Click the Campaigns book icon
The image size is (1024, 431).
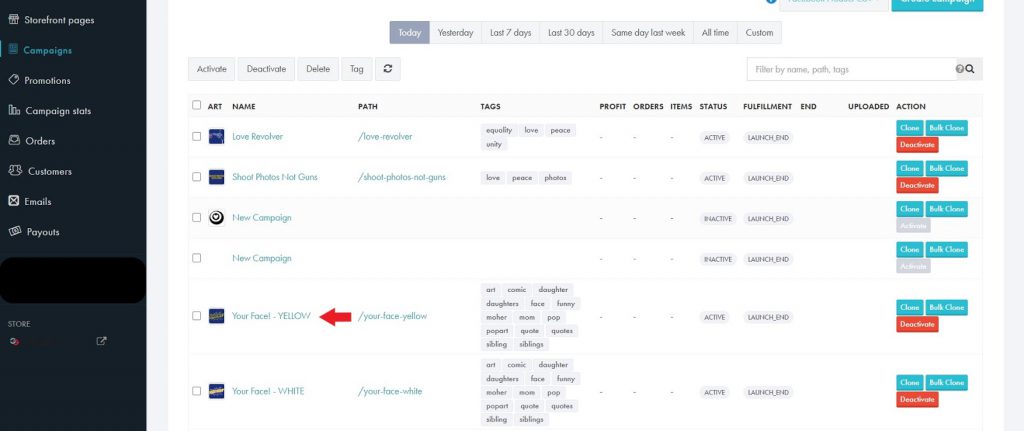[x=14, y=50]
